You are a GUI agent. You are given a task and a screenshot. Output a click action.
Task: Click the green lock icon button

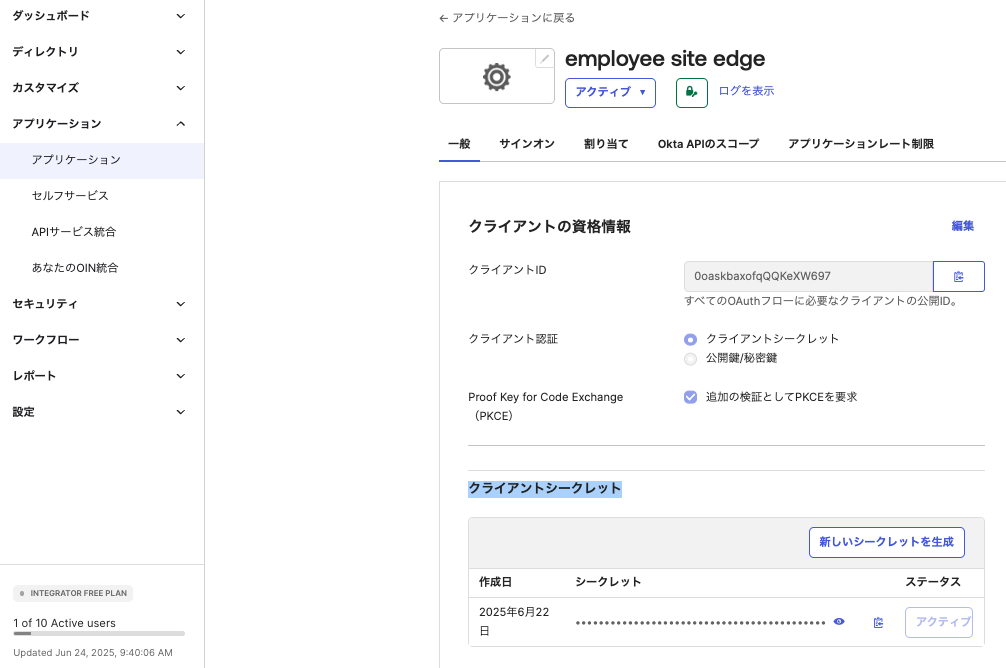pyautogui.click(x=691, y=92)
